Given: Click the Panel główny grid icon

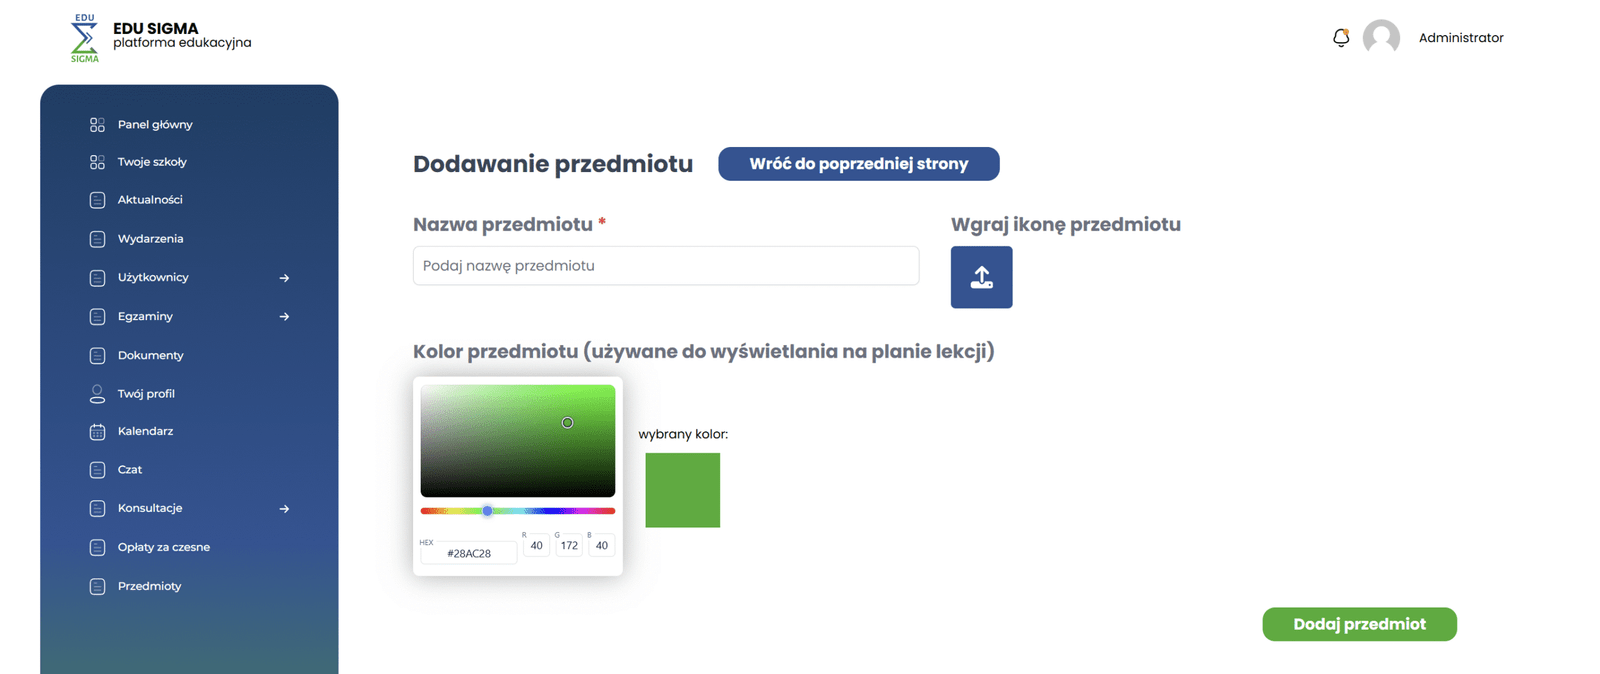Looking at the screenshot, I should click(97, 125).
